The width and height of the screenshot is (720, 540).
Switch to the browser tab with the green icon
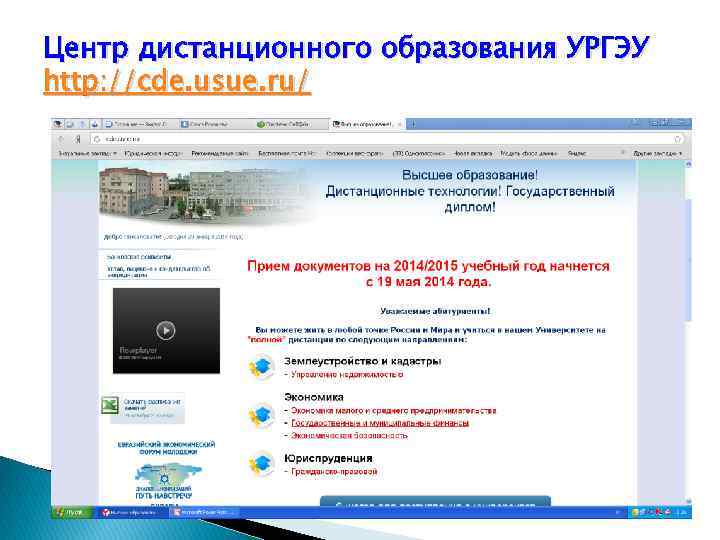tap(291, 124)
